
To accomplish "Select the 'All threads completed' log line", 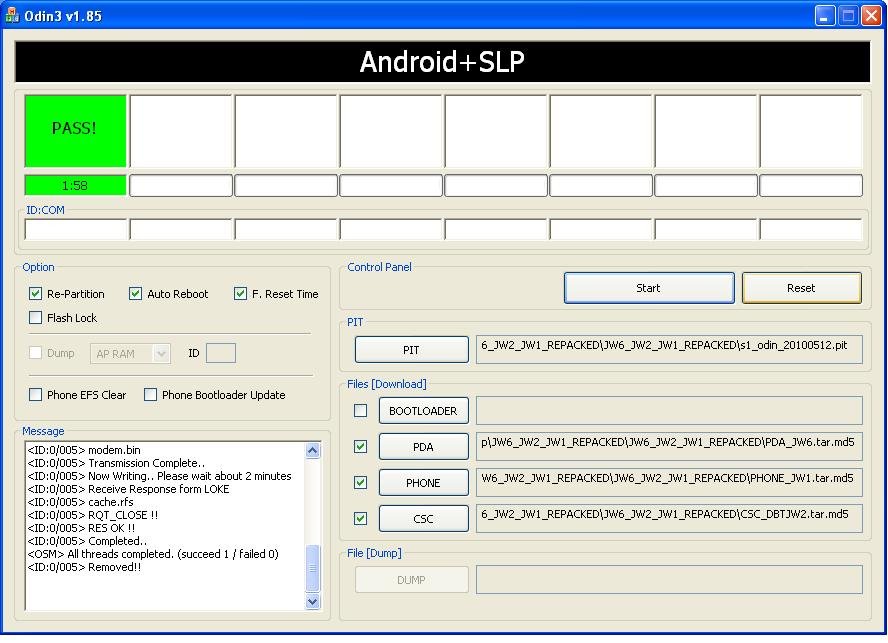I will [x=153, y=554].
